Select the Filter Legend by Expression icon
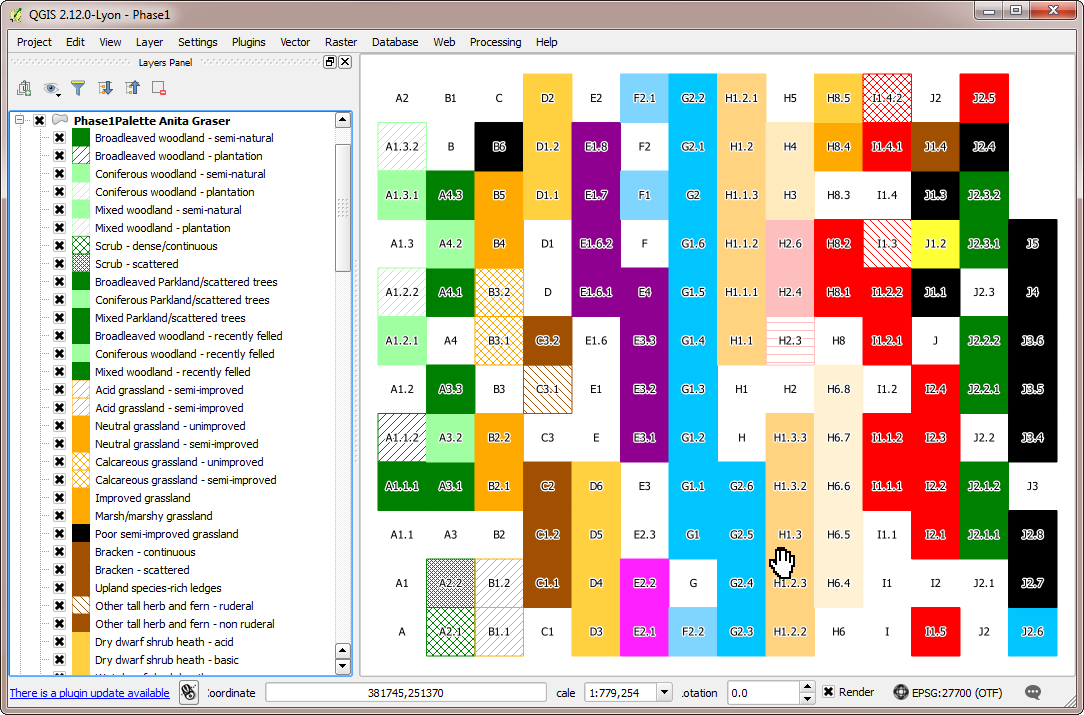The height and width of the screenshot is (715, 1084). tap(78, 88)
